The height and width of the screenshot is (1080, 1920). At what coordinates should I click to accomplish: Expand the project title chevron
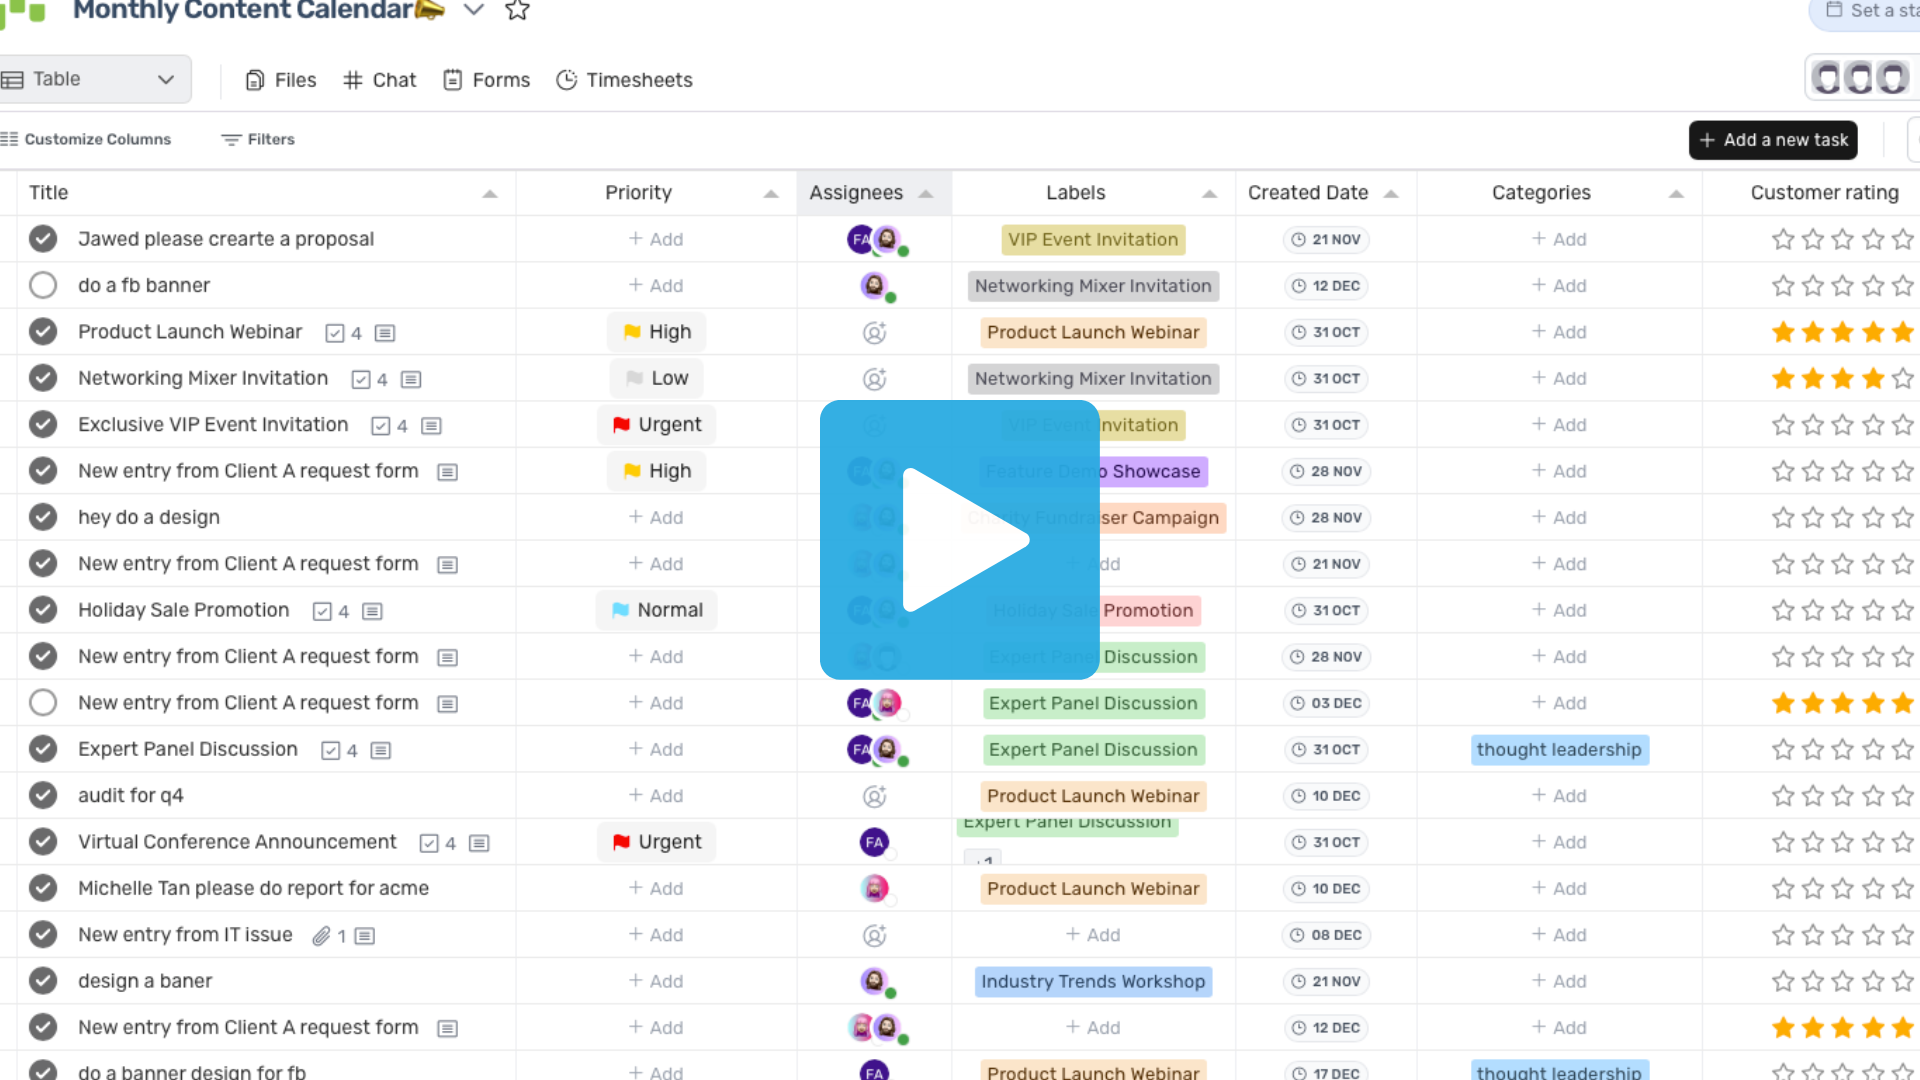[x=474, y=10]
